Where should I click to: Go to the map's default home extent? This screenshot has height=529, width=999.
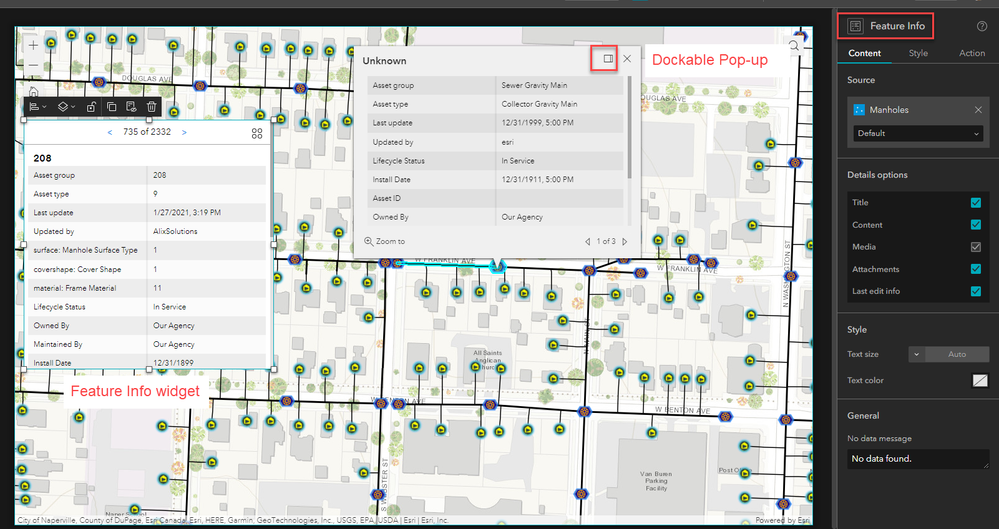(x=33, y=92)
